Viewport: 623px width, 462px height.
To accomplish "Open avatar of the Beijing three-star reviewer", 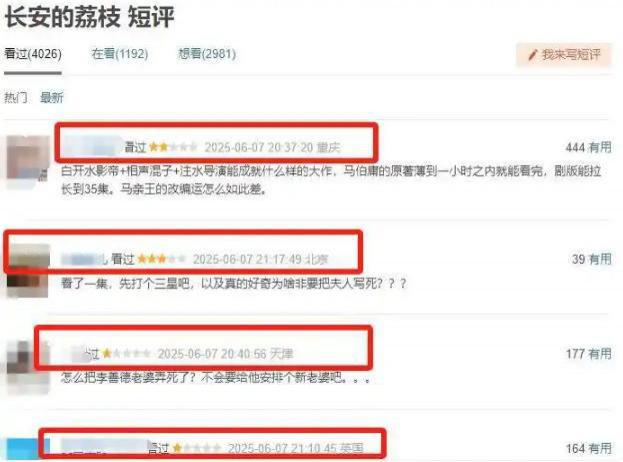I will tap(29, 271).
